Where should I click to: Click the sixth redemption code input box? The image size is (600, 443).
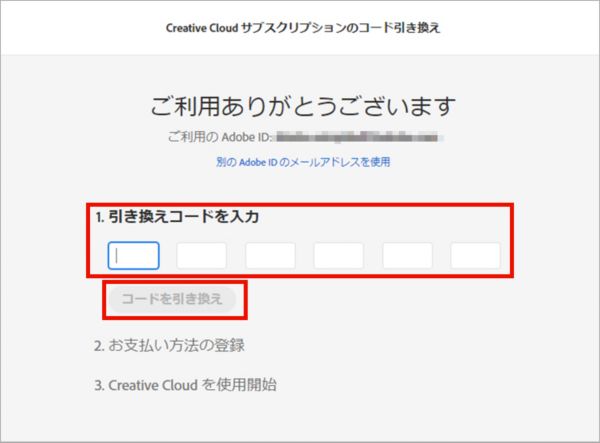[475, 256]
